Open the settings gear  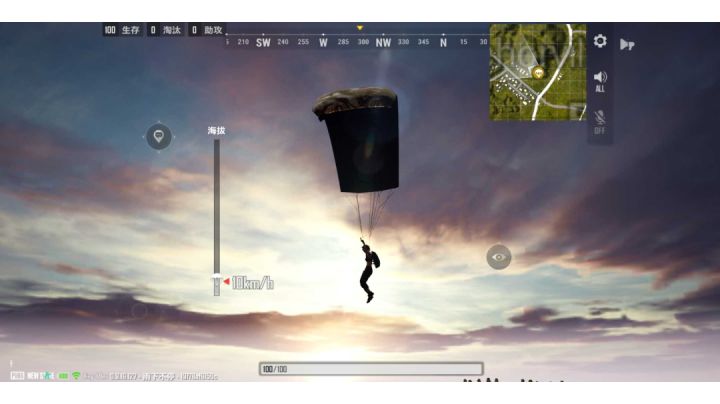600,41
